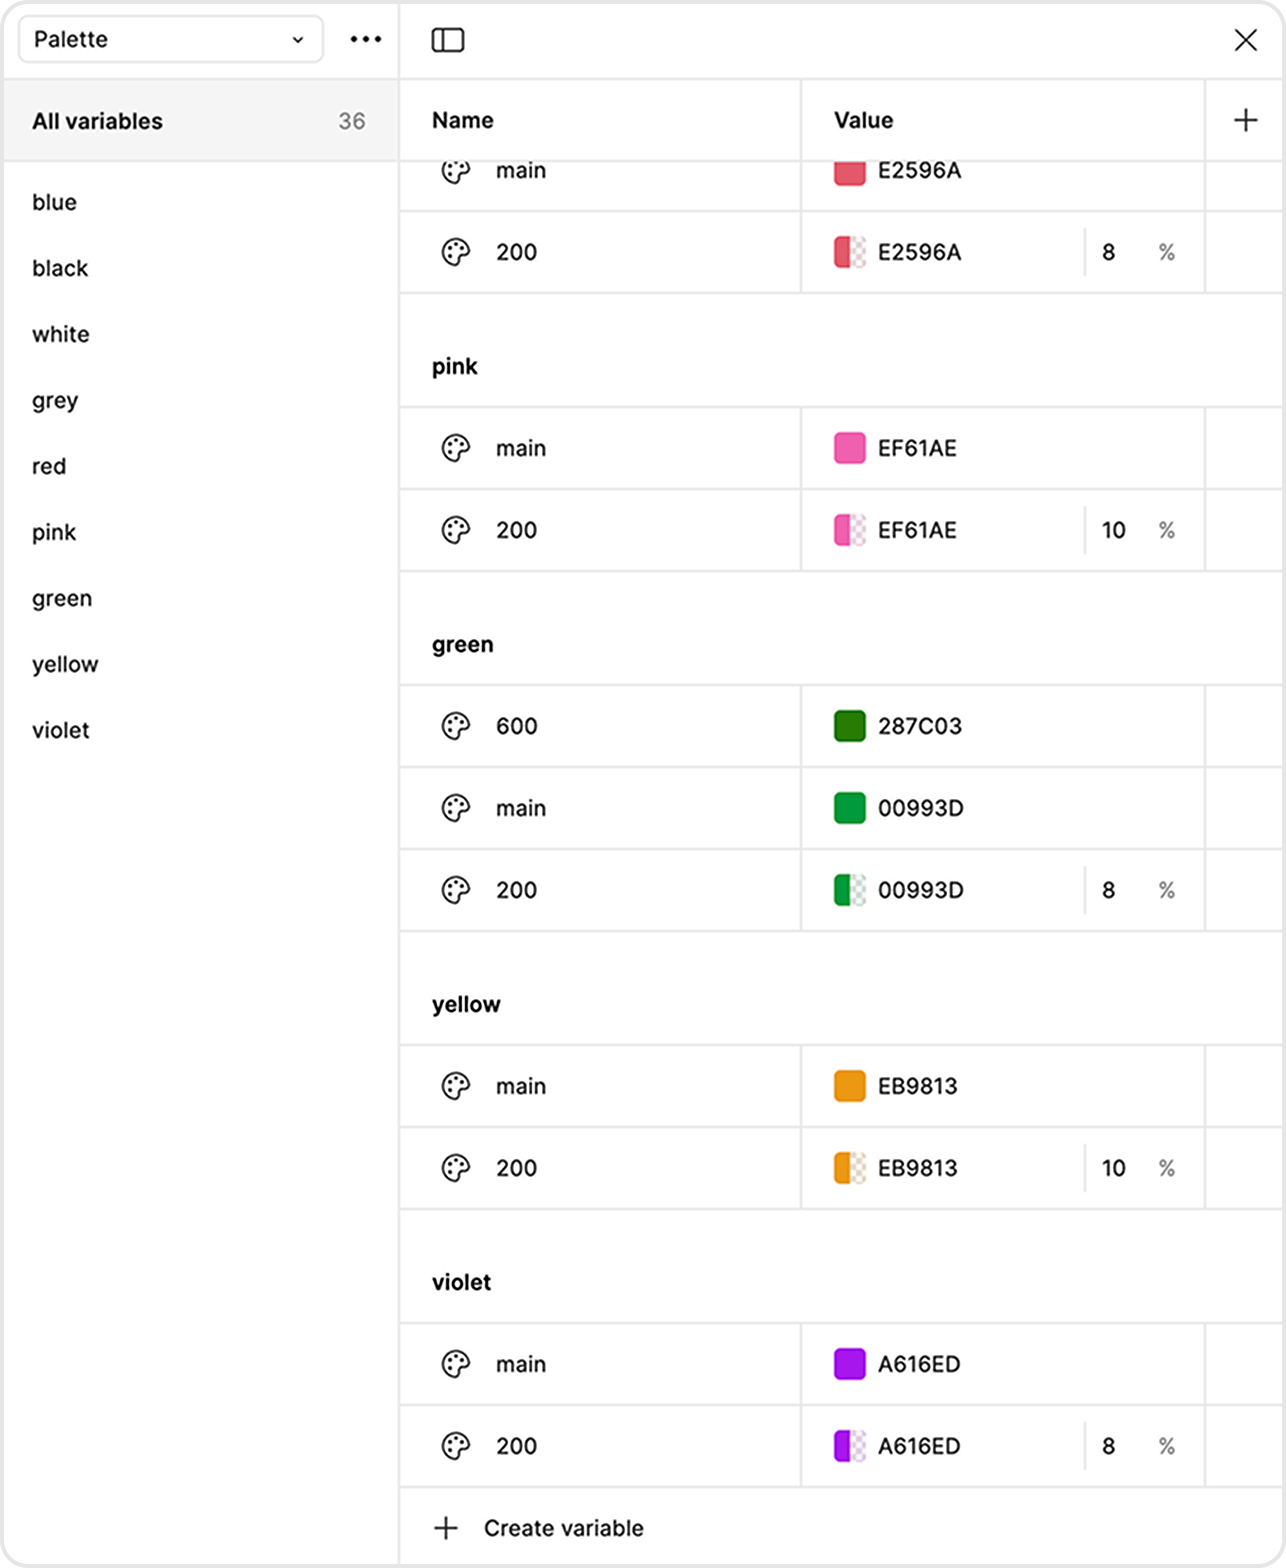Toggle the sidebar panel icon
Viewport: 1286px width, 1568px height.
tap(448, 40)
